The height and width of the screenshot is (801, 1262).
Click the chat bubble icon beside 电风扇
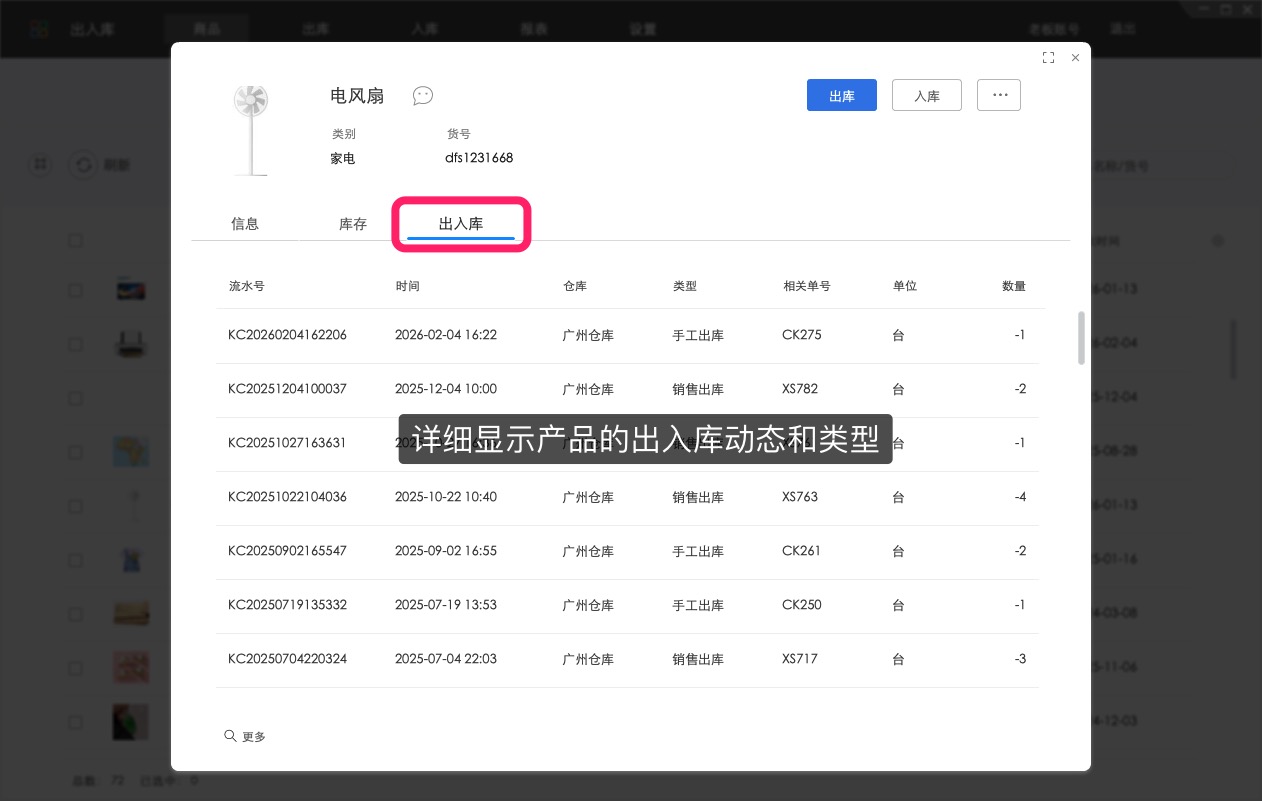tap(422, 96)
